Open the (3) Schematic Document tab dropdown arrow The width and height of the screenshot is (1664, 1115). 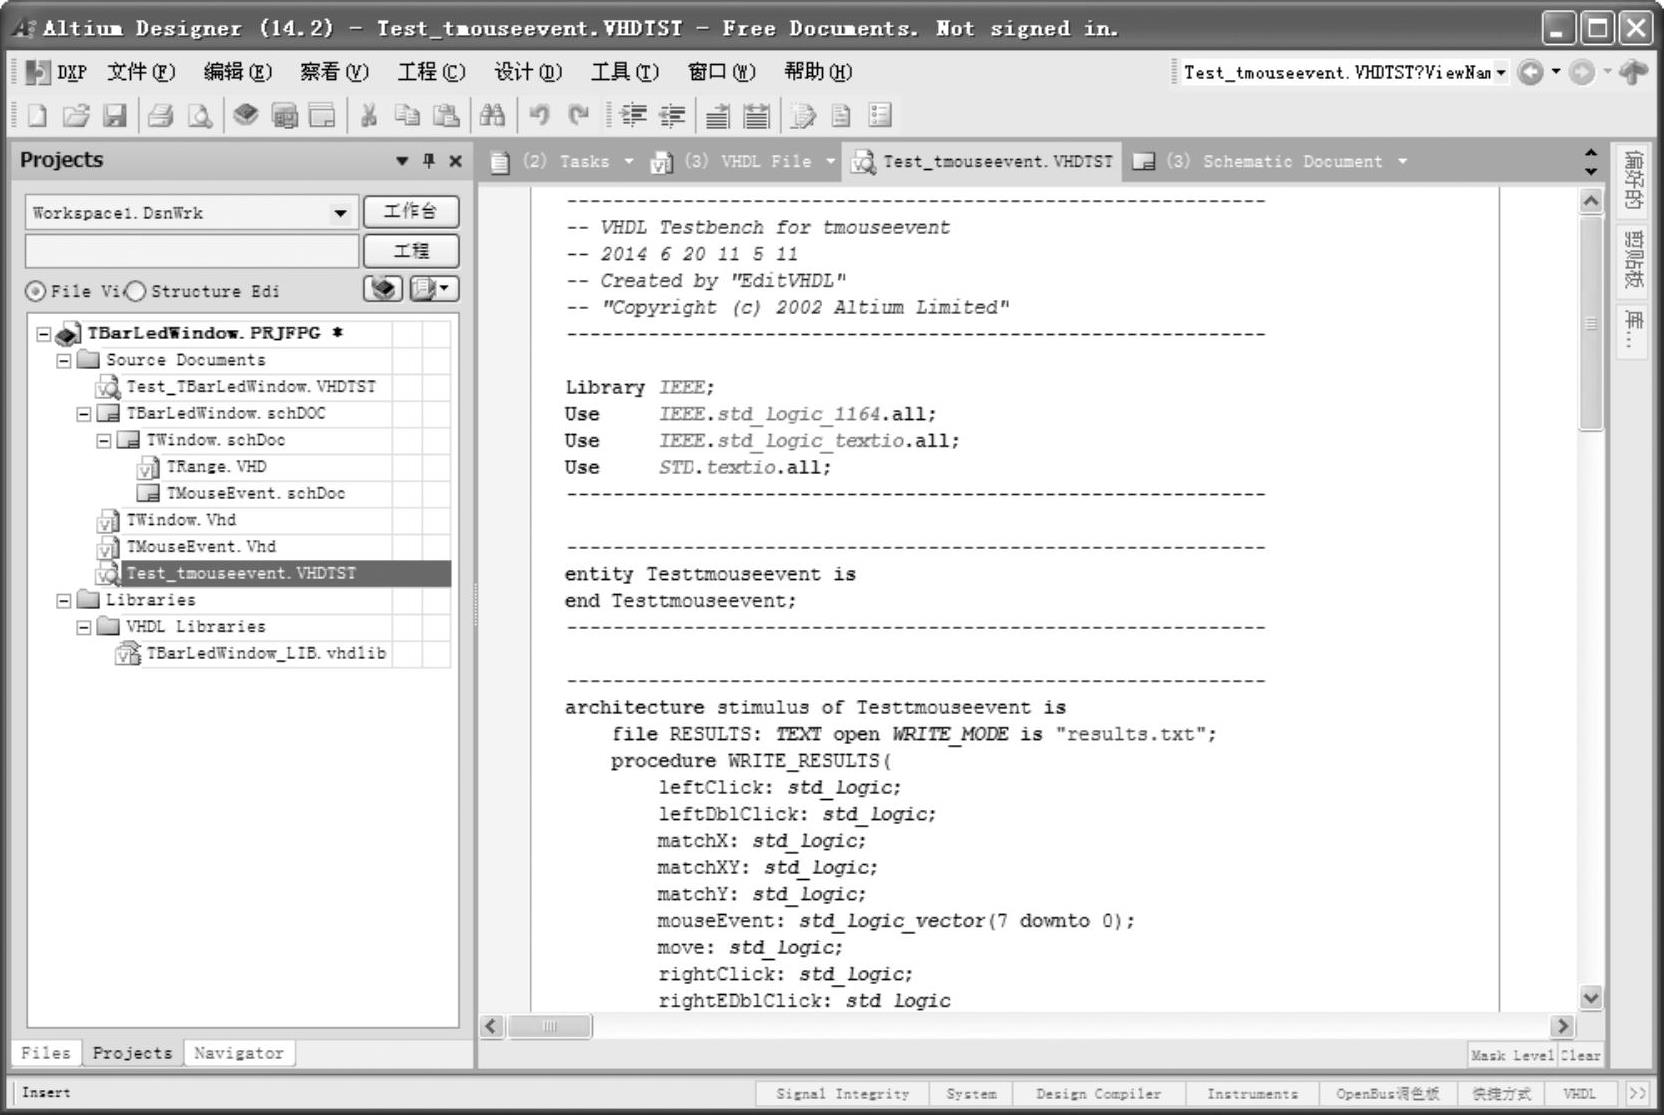[x=1402, y=161]
